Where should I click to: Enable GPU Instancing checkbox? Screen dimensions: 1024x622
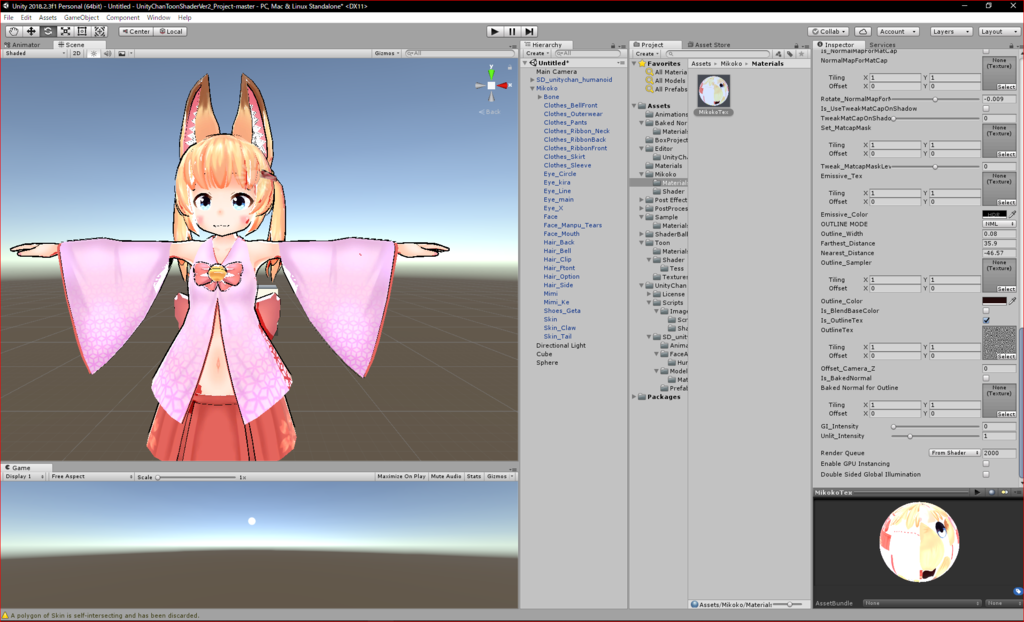pyautogui.click(x=986, y=463)
